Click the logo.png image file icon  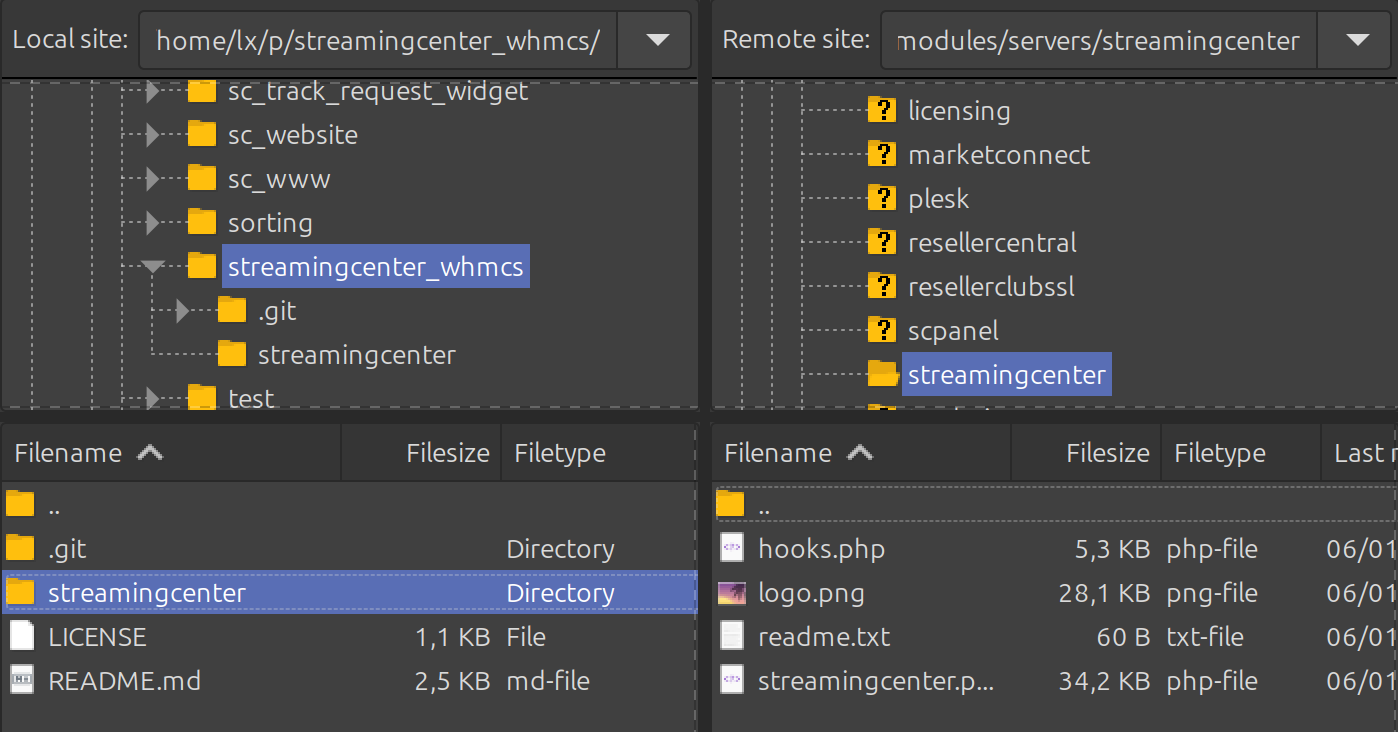pos(732,593)
